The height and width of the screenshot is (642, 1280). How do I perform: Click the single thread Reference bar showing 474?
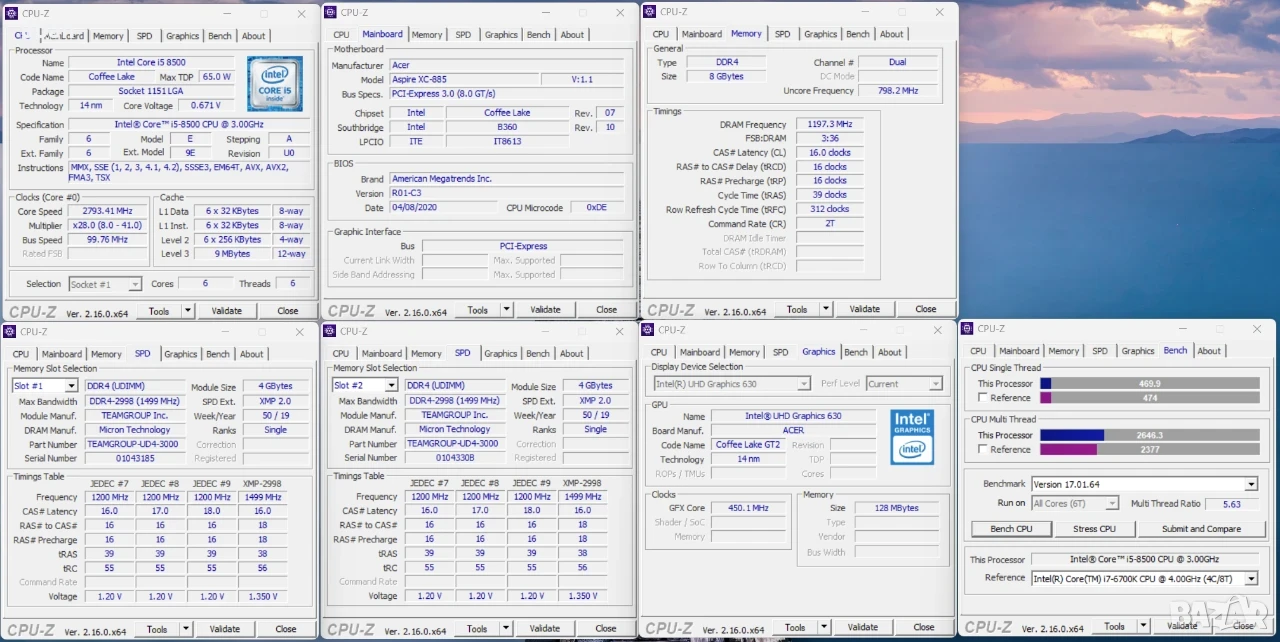click(x=1149, y=398)
